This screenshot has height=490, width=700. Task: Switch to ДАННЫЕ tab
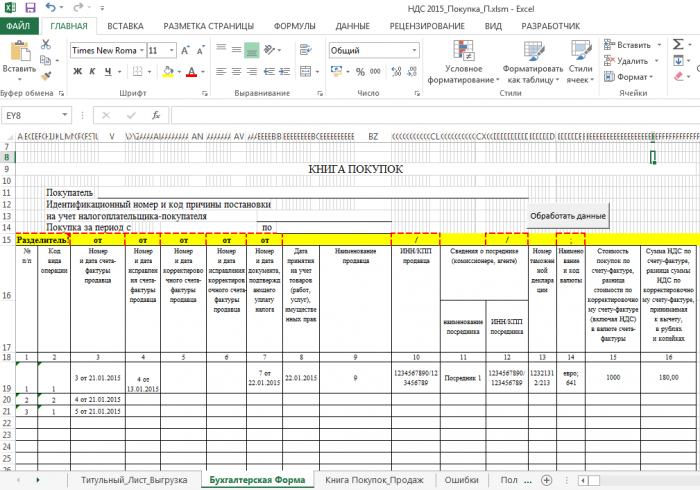353,26
